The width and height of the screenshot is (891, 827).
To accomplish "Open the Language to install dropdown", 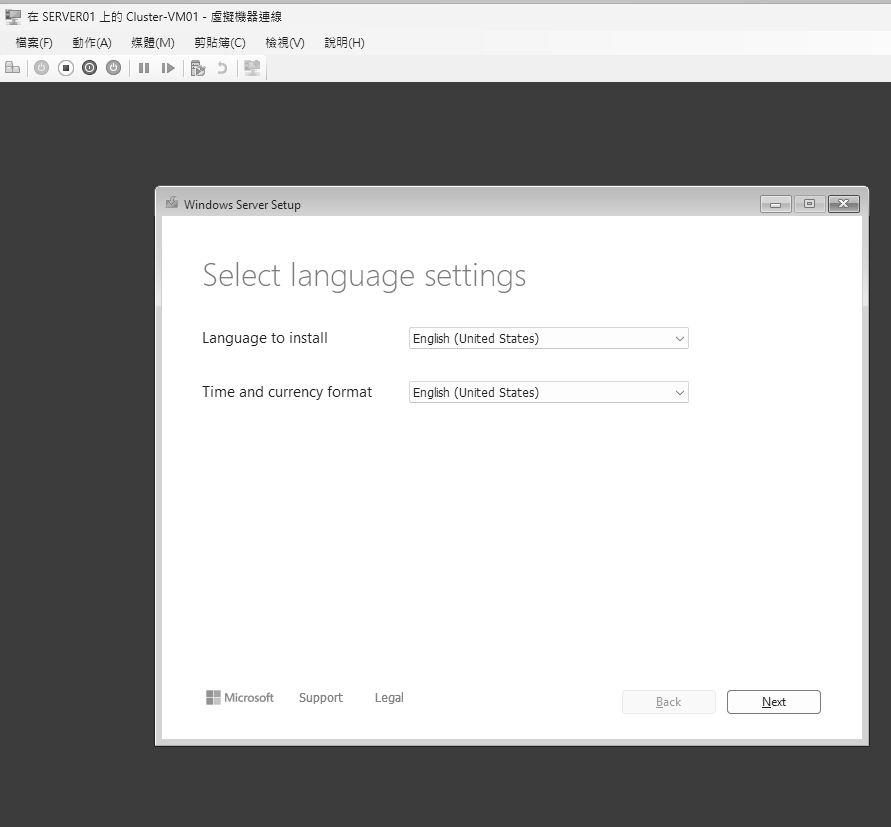I will 548,338.
